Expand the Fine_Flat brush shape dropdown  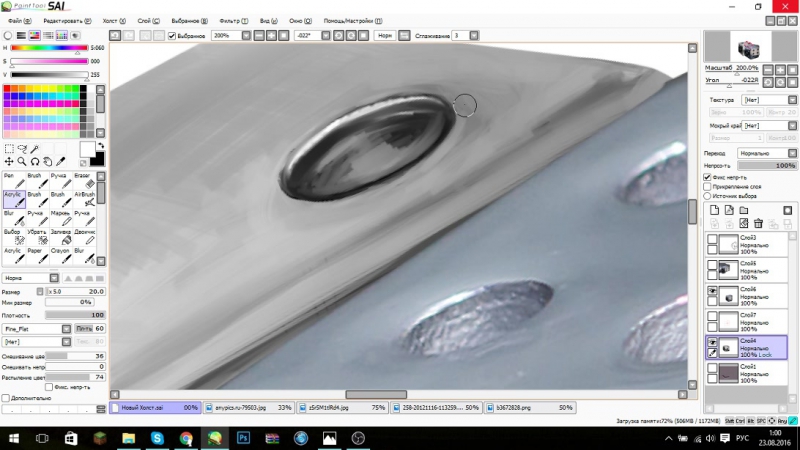click(66, 329)
